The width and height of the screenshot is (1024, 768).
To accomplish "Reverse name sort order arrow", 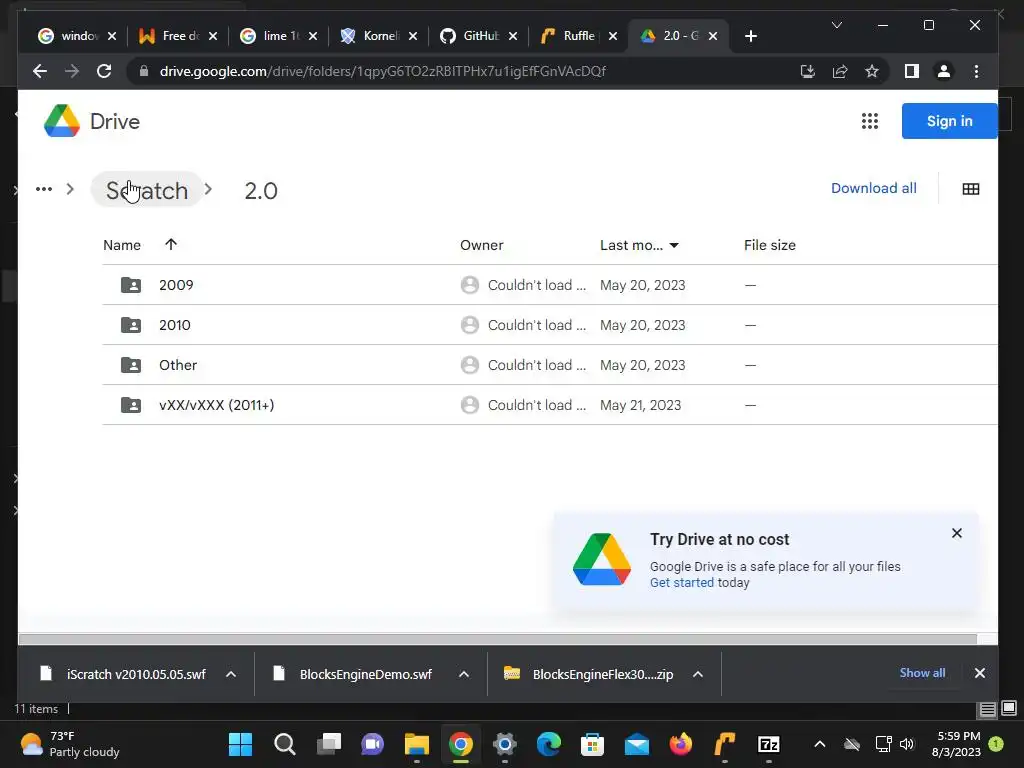I will (171, 244).
